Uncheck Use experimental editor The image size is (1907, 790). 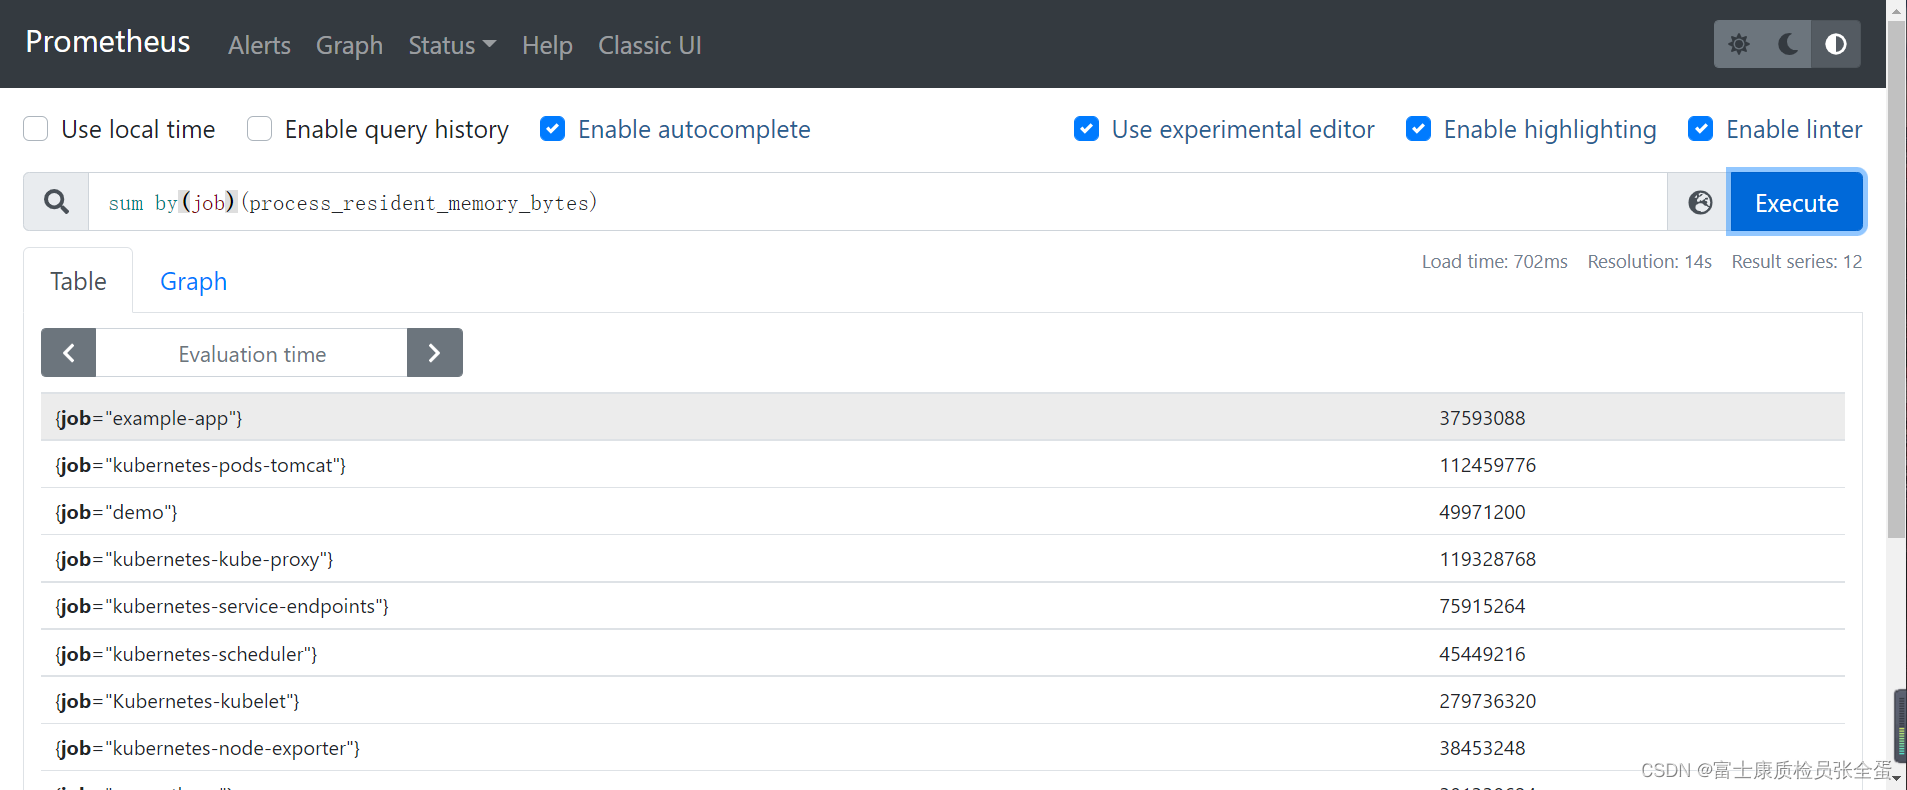click(1086, 129)
